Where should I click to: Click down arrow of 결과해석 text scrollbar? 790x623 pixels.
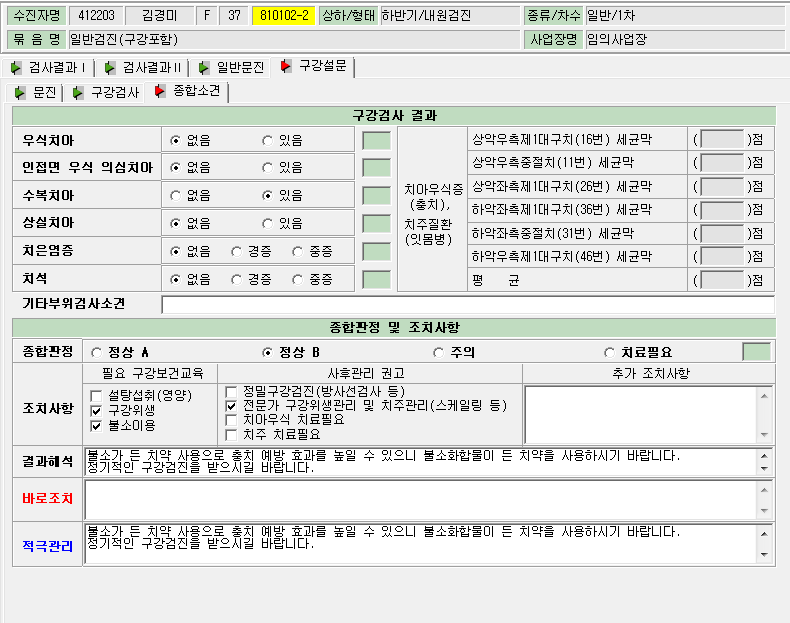[x=764, y=469]
